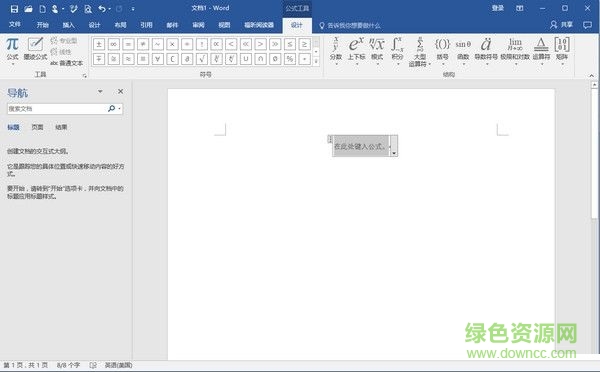The image size is (600, 372).
Task: Select the 页面 (Pages) navigation tab
Action: (x=37, y=127)
